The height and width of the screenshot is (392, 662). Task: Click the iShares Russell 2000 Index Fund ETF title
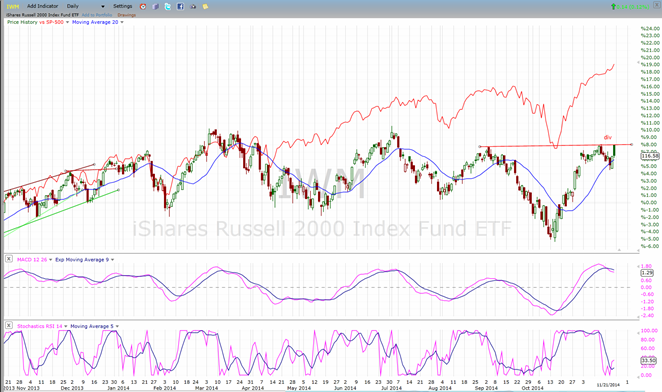42,15
